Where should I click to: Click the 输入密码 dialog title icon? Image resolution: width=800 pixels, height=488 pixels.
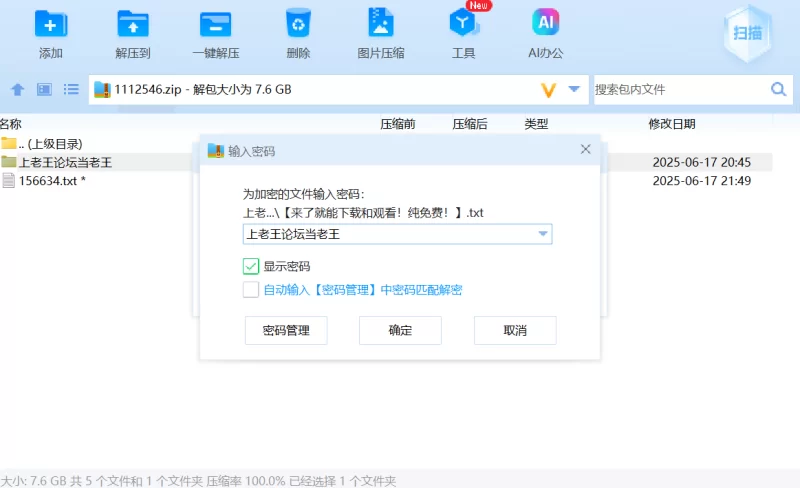click(x=216, y=151)
